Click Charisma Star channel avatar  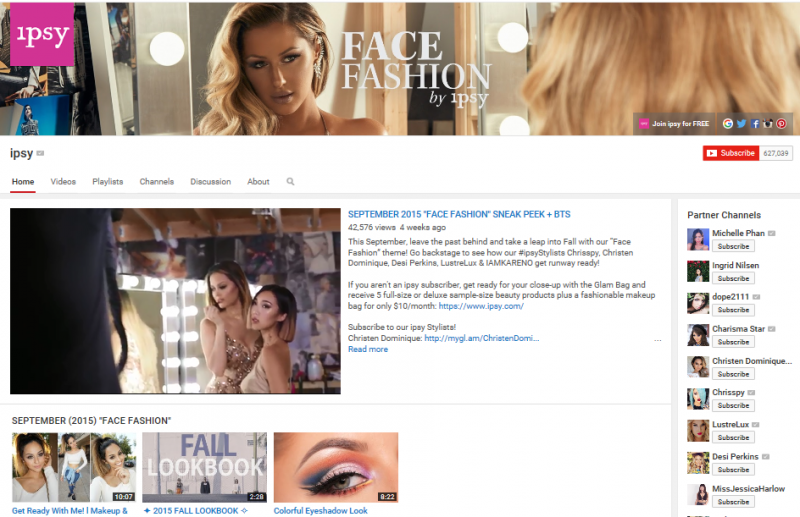[697, 335]
